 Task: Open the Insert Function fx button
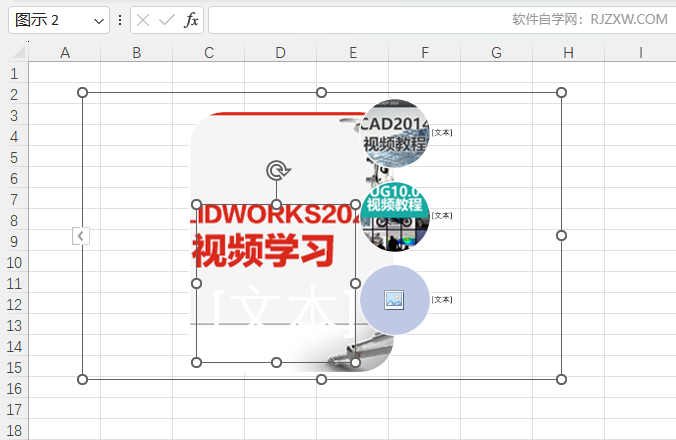click(x=191, y=20)
